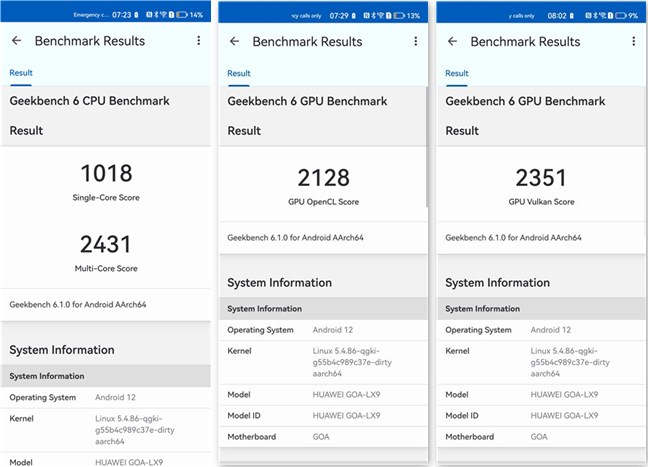Tap Model HUAWEI GOA-LX9 value on CPU screen
Image resolution: width=648 pixels, height=467 pixels.
click(x=129, y=462)
